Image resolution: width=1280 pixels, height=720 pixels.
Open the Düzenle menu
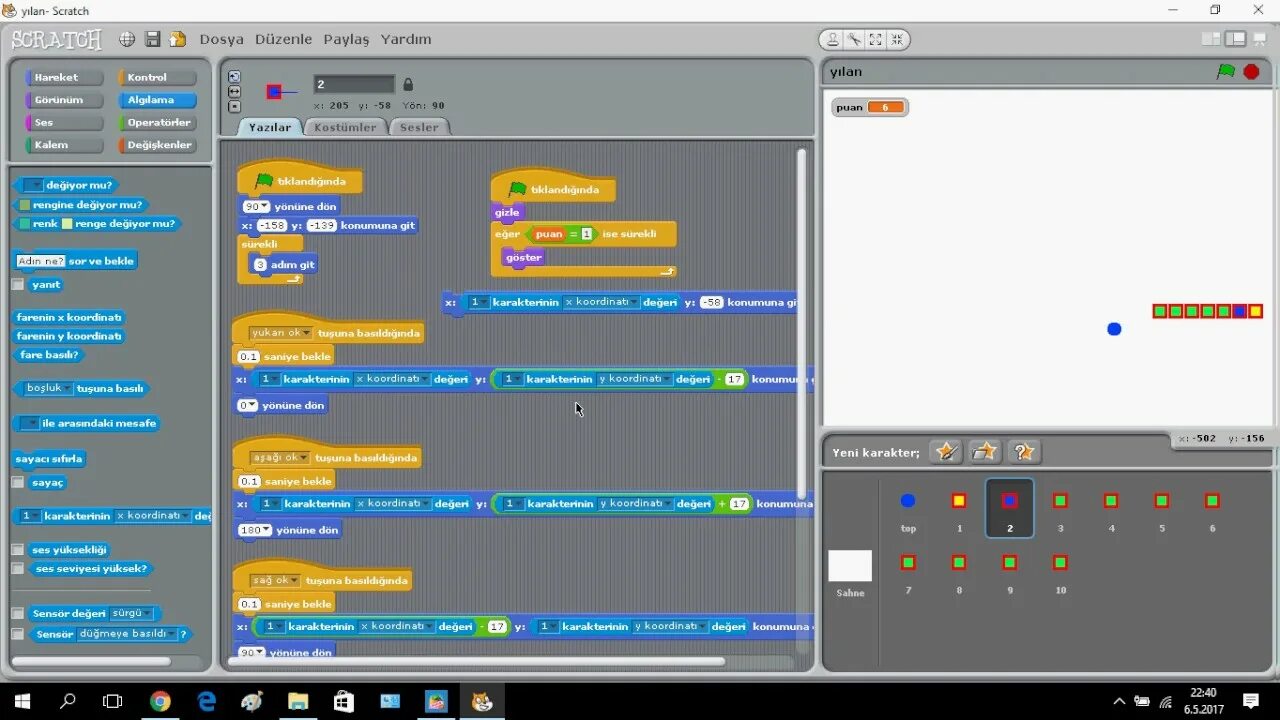(x=284, y=39)
